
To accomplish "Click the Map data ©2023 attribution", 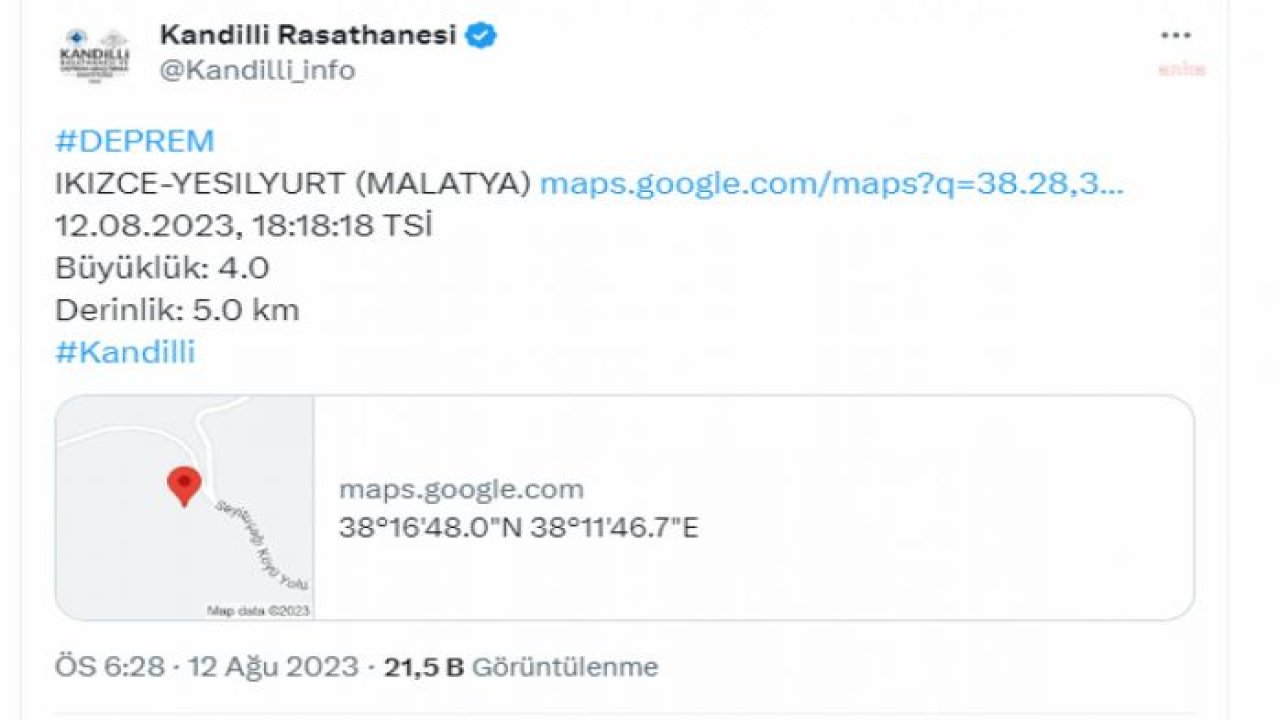I will click(x=258, y=610).
